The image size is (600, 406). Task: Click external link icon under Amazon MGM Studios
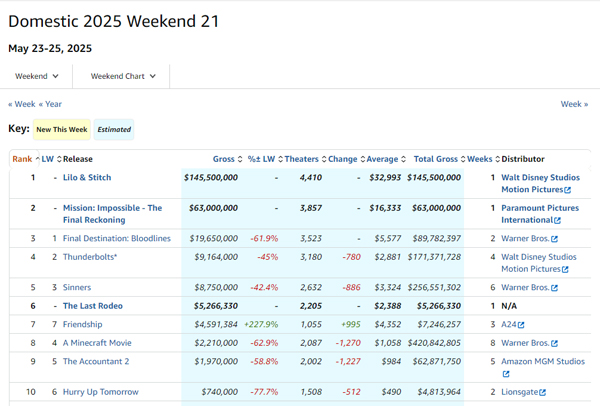(x=506, y=374)
